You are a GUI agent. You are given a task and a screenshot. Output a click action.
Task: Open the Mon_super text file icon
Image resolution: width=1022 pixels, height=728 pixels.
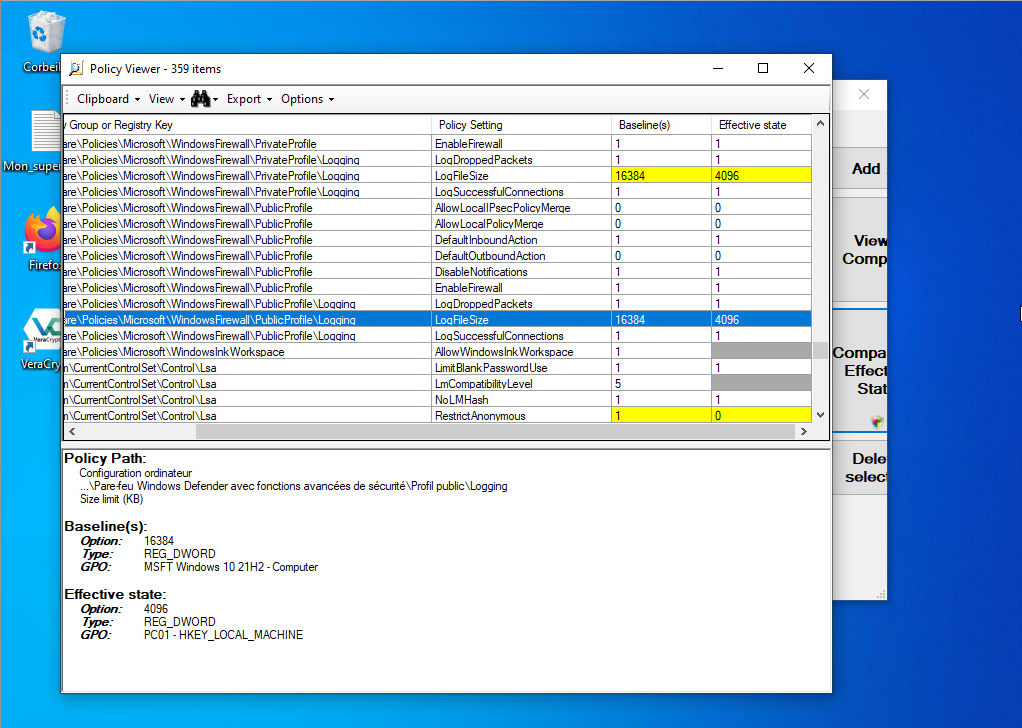click(44, 133)
